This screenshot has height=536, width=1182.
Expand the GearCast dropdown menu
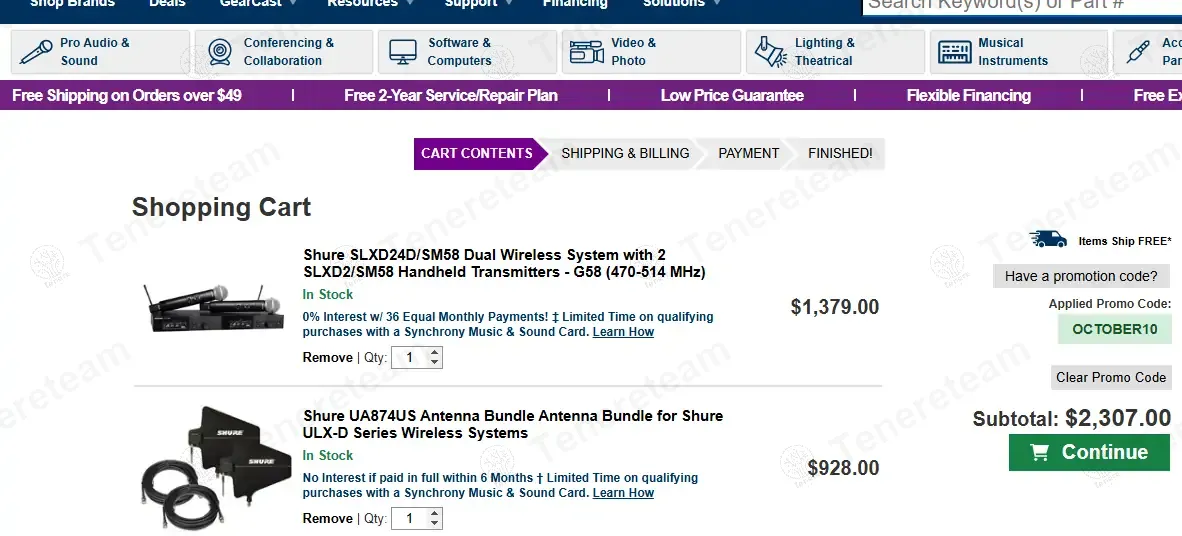click(293, 3)
